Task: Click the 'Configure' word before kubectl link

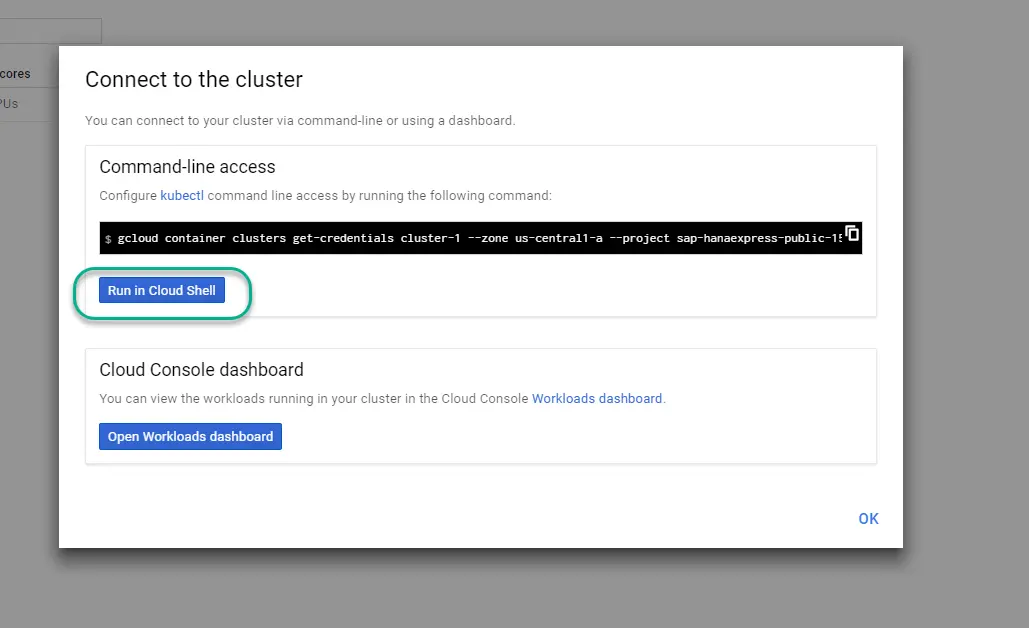Action: coord(128,196)
